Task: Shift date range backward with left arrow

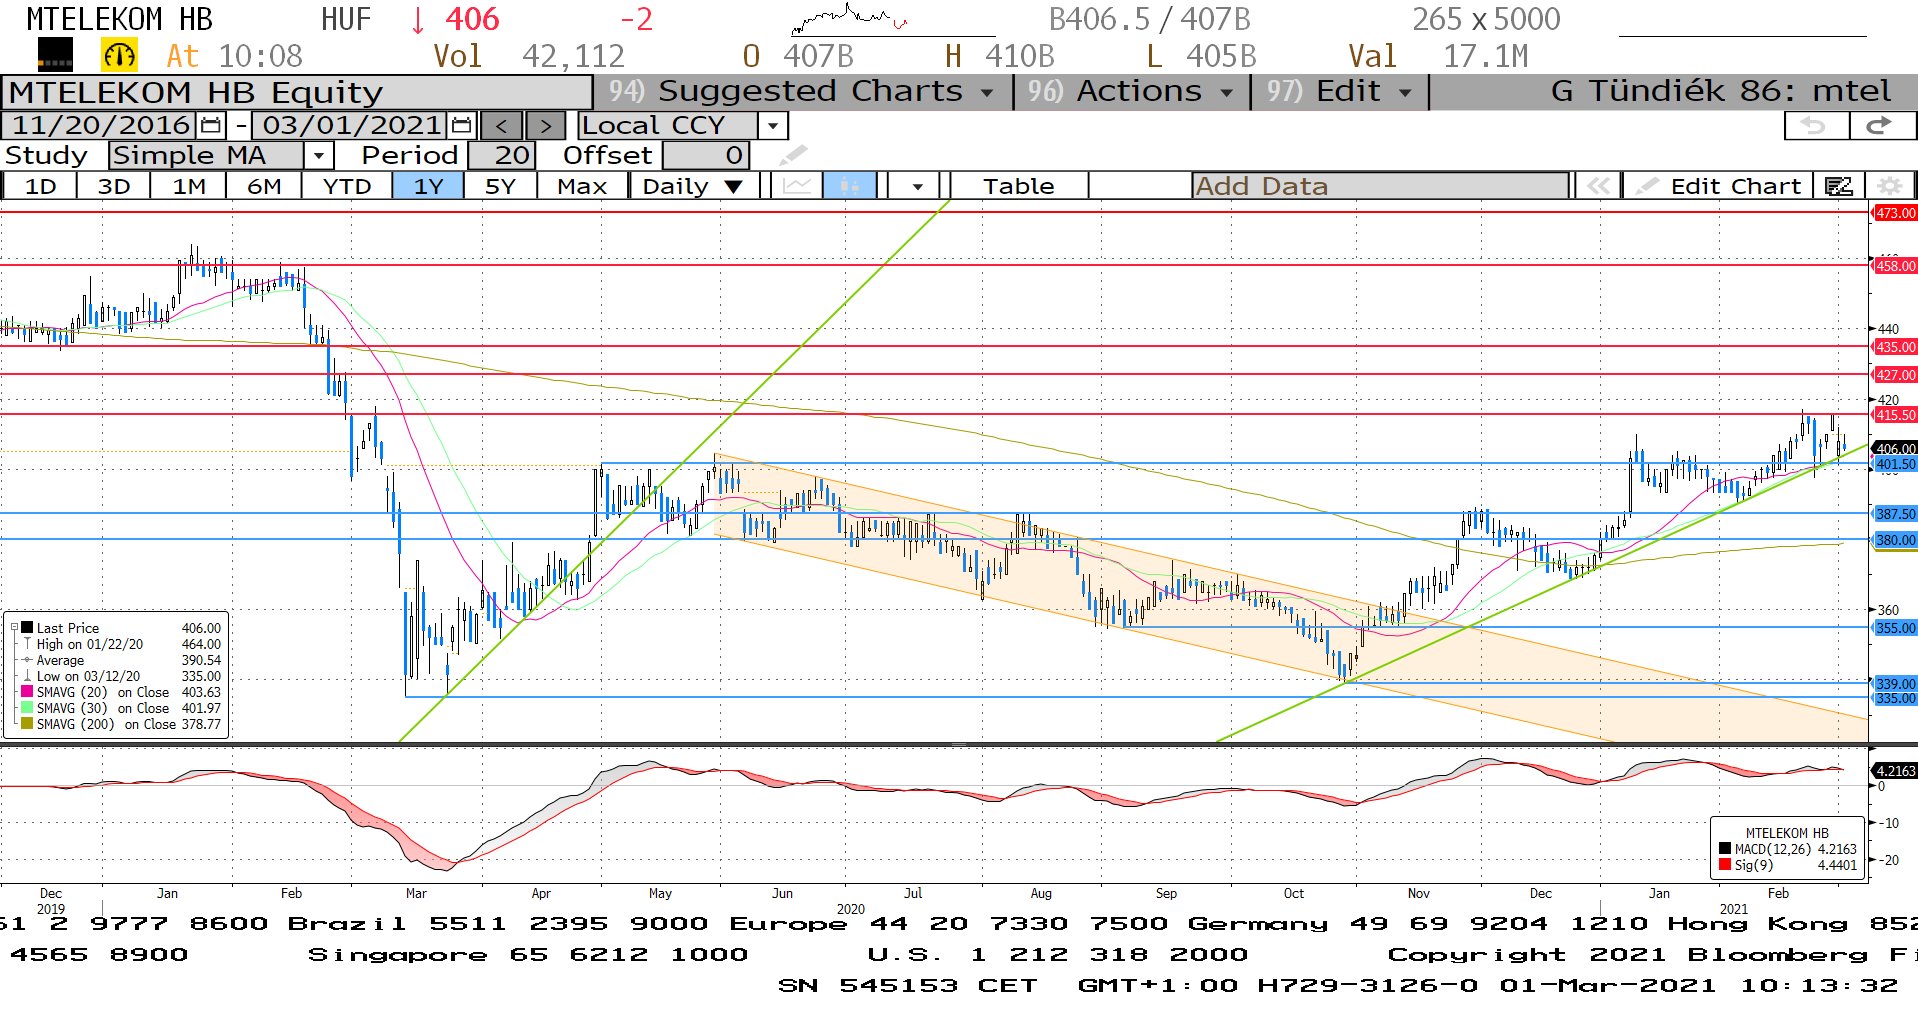Action: click(x=501, y=125)
